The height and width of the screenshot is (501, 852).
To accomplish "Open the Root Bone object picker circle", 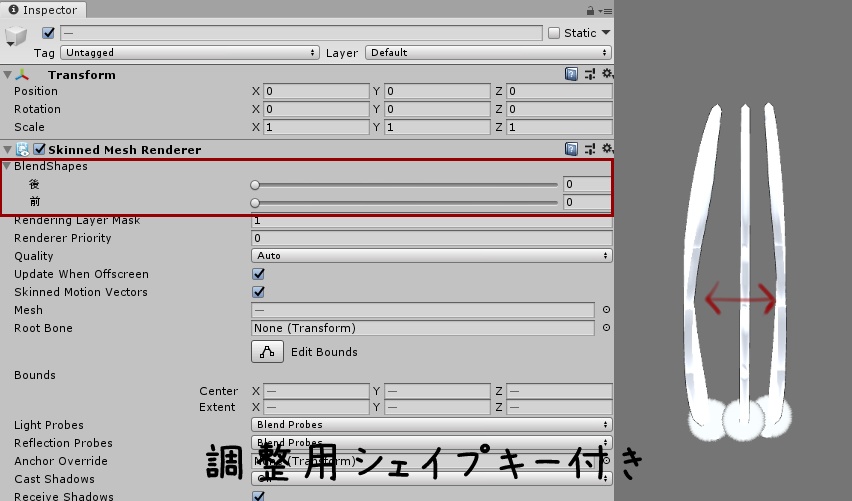I will (x=606, y=328).
